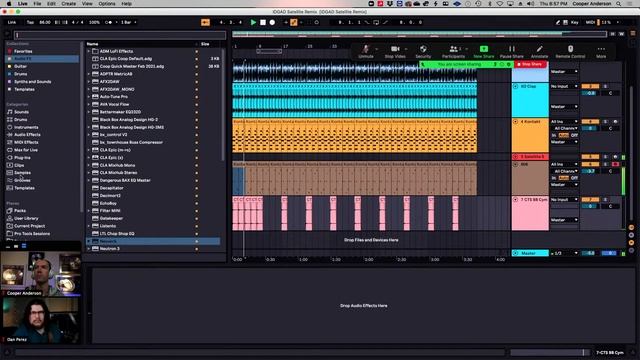Screen dimensions: 640x360
Task: Expand Bettermaker EQ232D plugin entry
Action: click(x=89, y=112)
